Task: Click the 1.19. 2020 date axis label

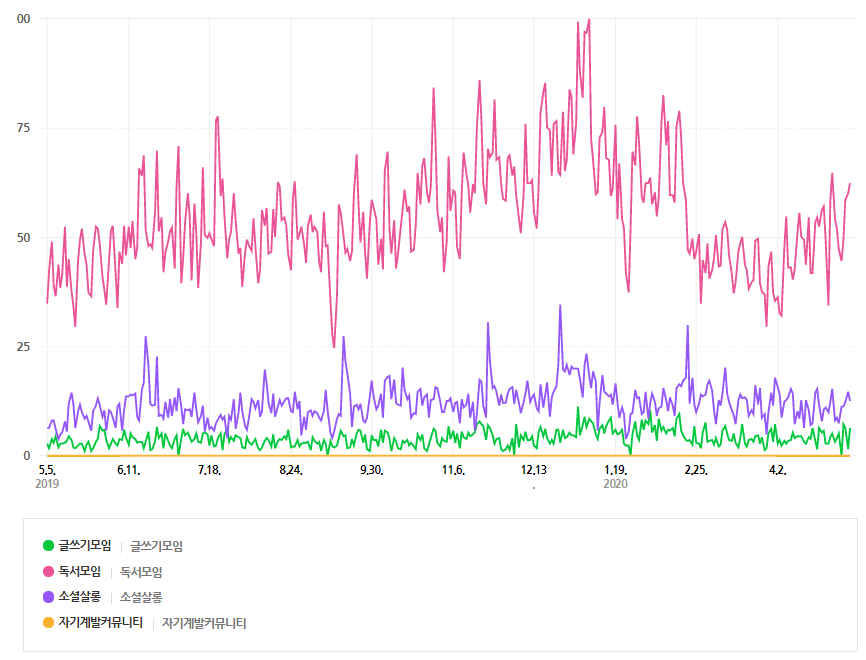Action: pyautogui.click(x=615, y=477)
